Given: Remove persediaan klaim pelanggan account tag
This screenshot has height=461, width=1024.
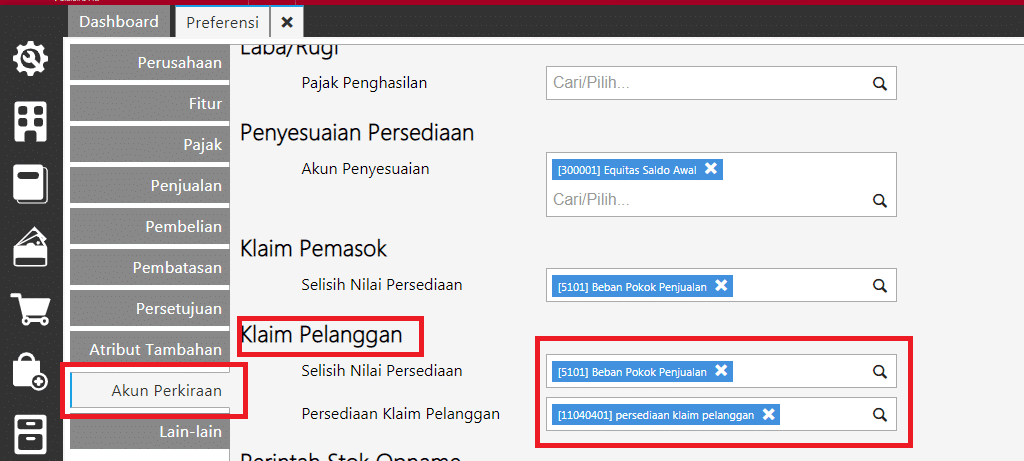Looking at the screenshot, I should [x=768, y=414].
